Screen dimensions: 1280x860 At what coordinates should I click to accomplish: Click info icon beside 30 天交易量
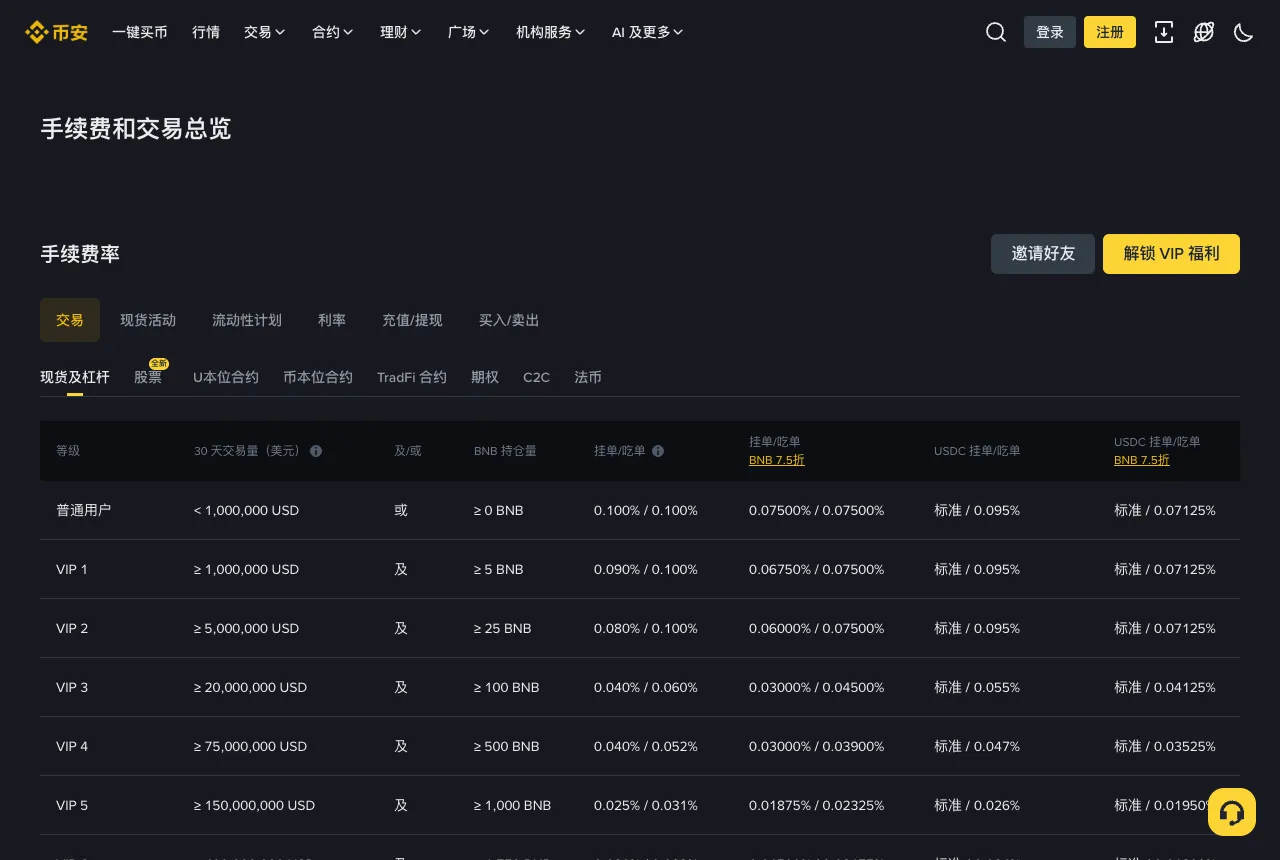coord(316,451)
